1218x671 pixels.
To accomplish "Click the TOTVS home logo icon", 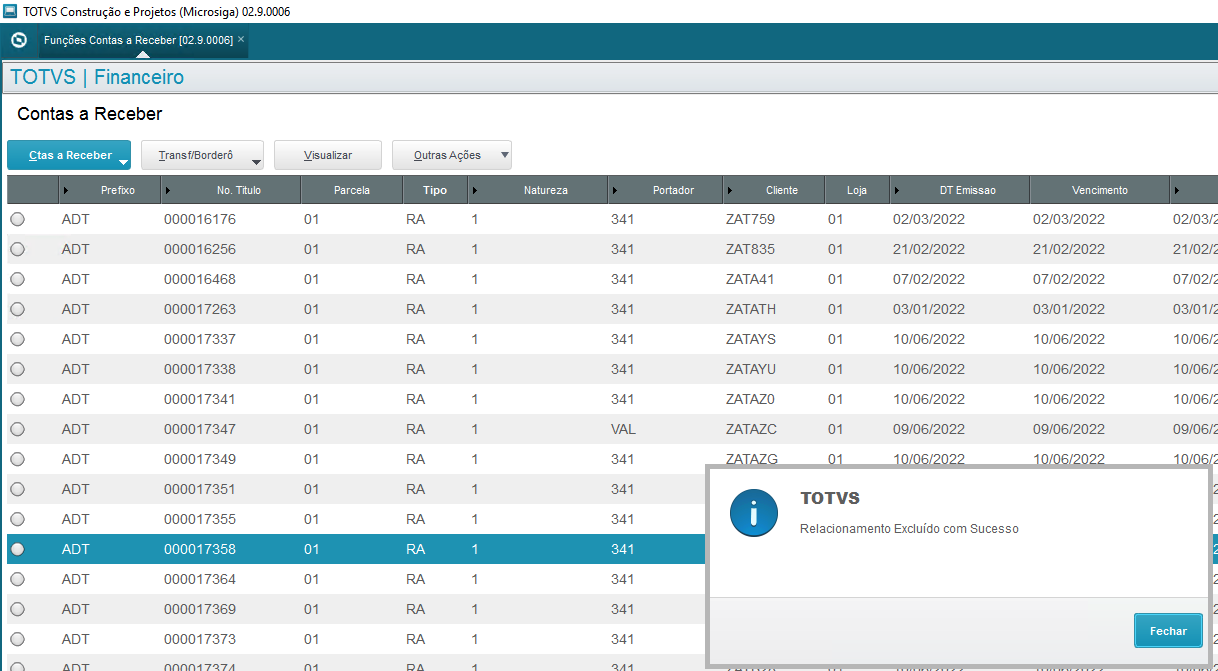I will (18, 40).
